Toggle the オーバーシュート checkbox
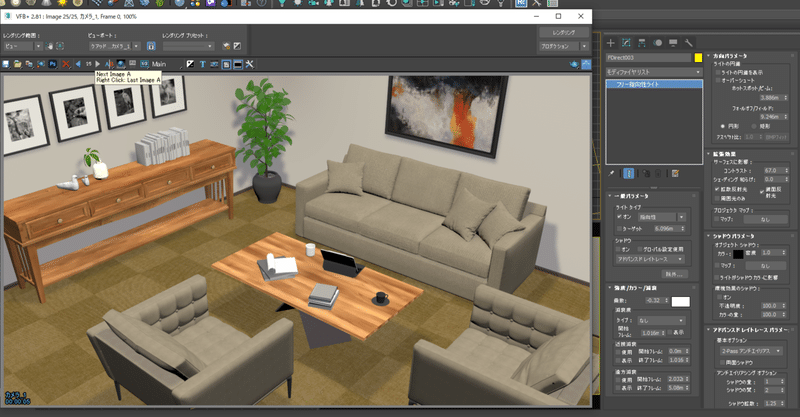Image resolution: width=800 pixels, height=417 pixels. click(x=718, y=81)
